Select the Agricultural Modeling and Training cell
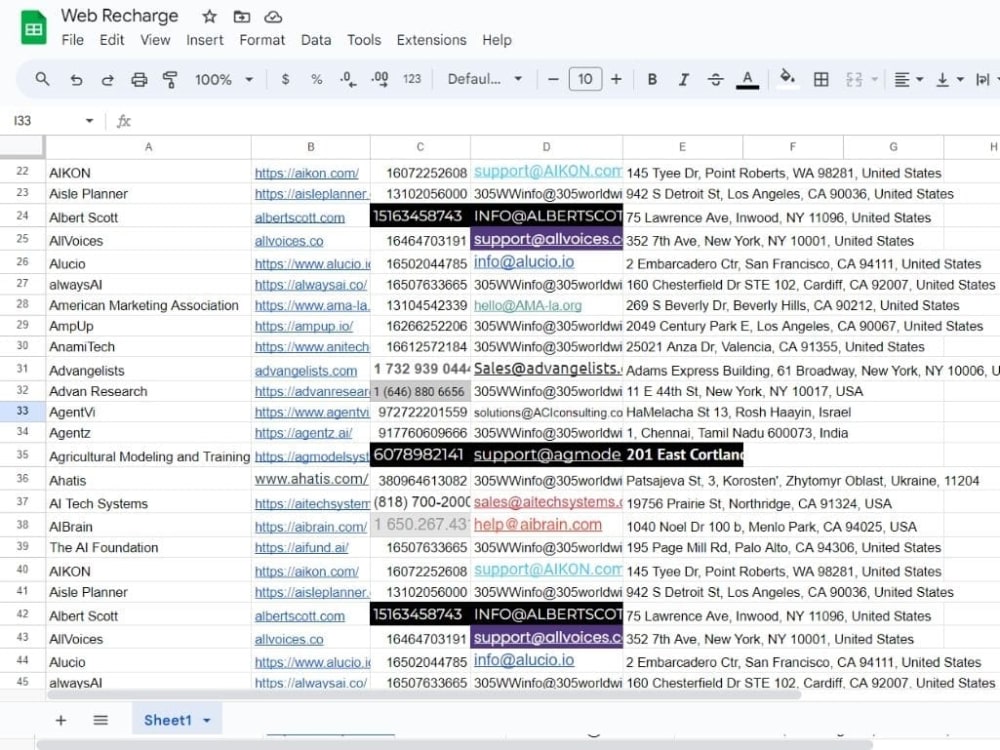1000x750 pixels. 148,456
